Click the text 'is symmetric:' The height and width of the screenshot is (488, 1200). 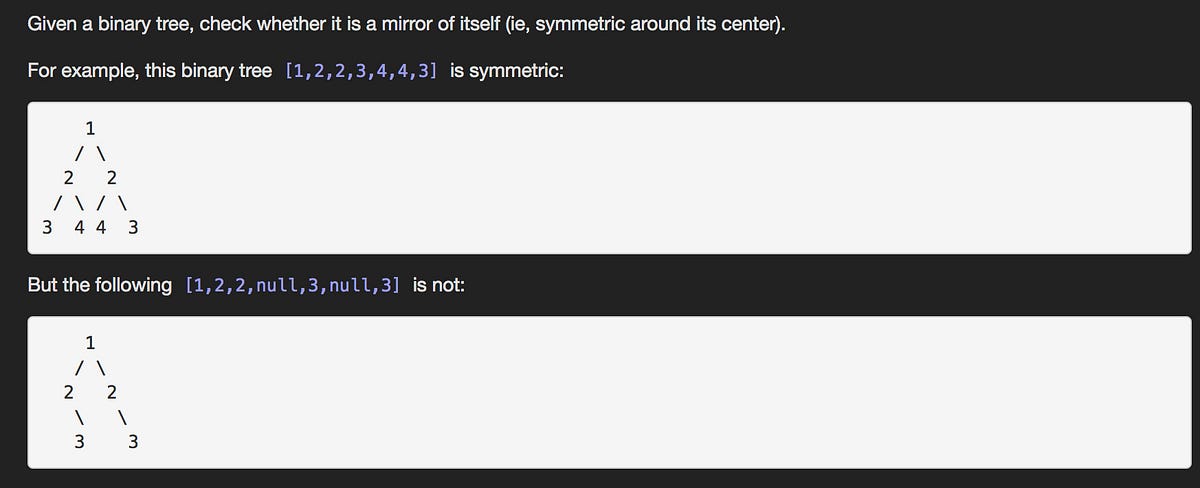(x=506, y=73)
